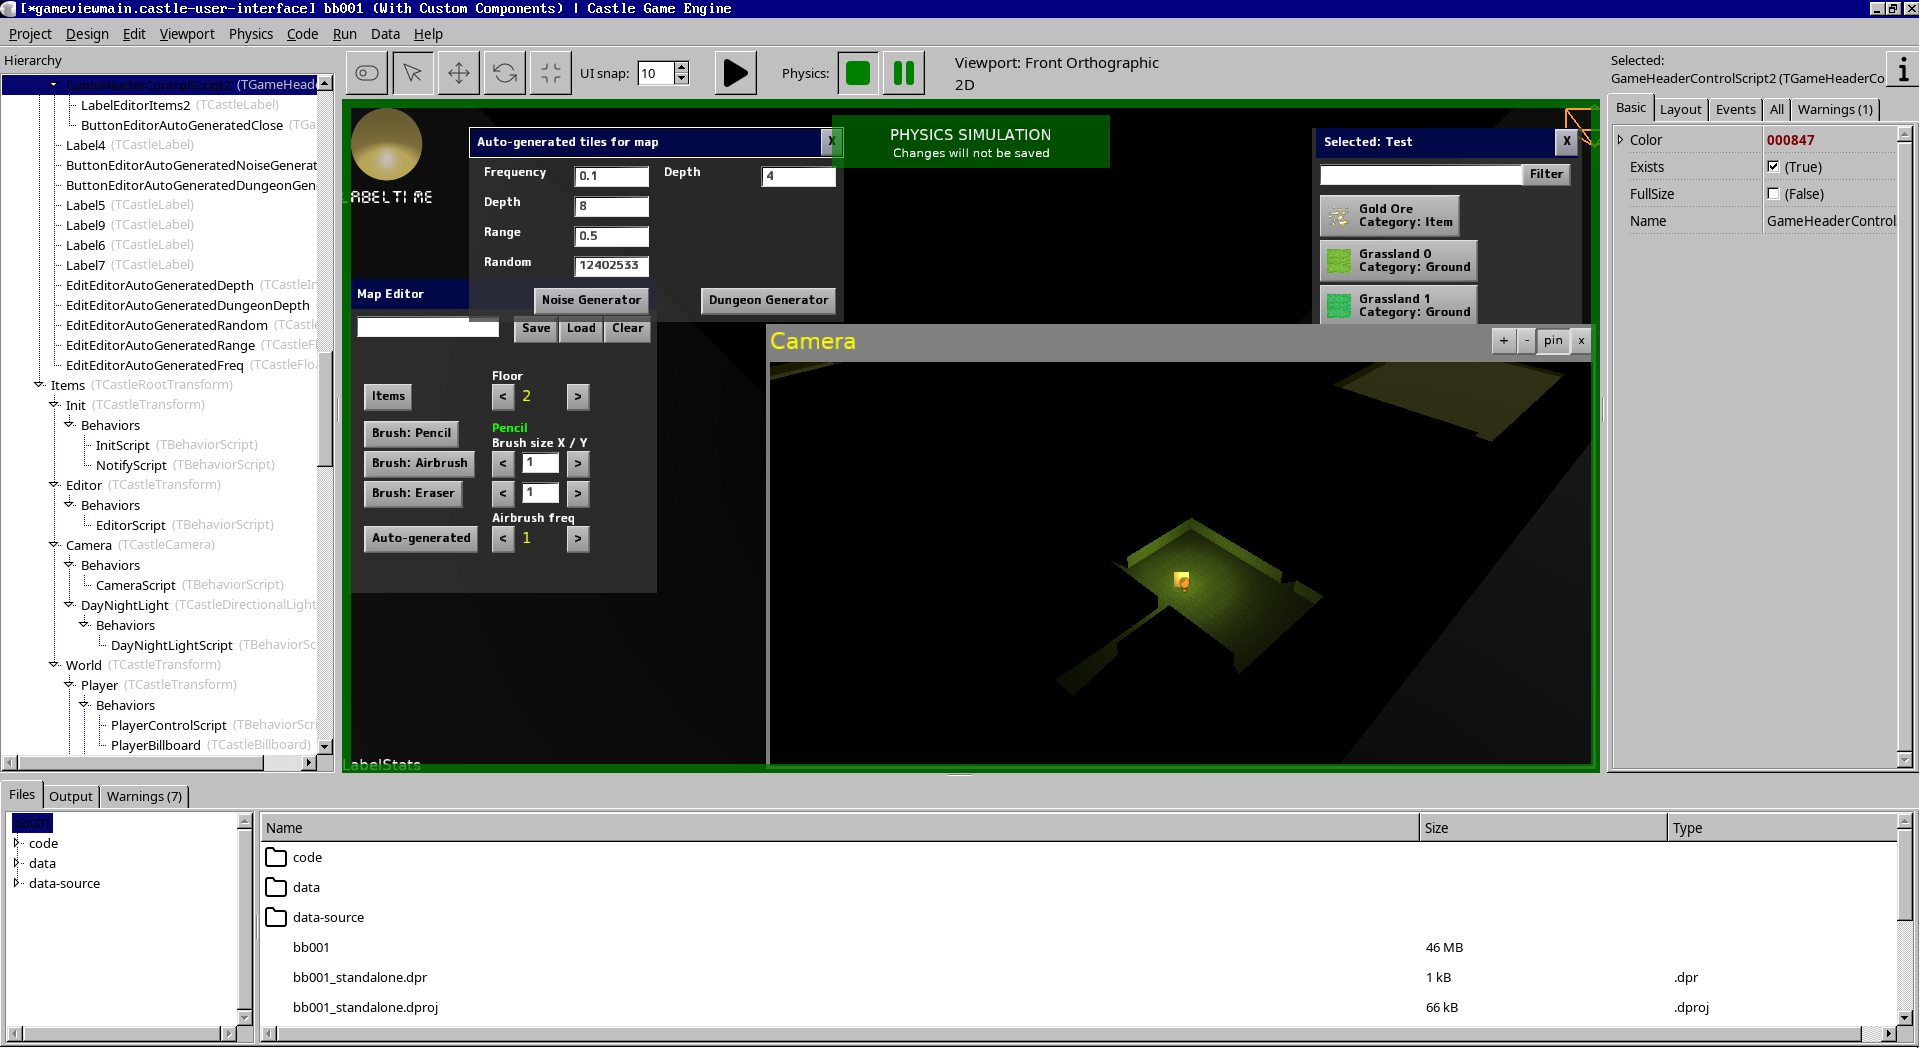Increment the UI snap spinner
The width and height of the screenshot is (1919, 1048).
click(x=682, y=68)
